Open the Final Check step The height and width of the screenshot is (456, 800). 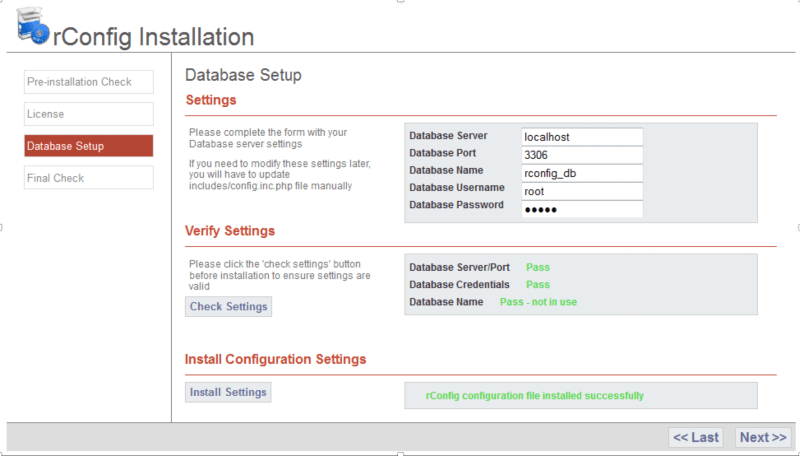tap(88, 178)
